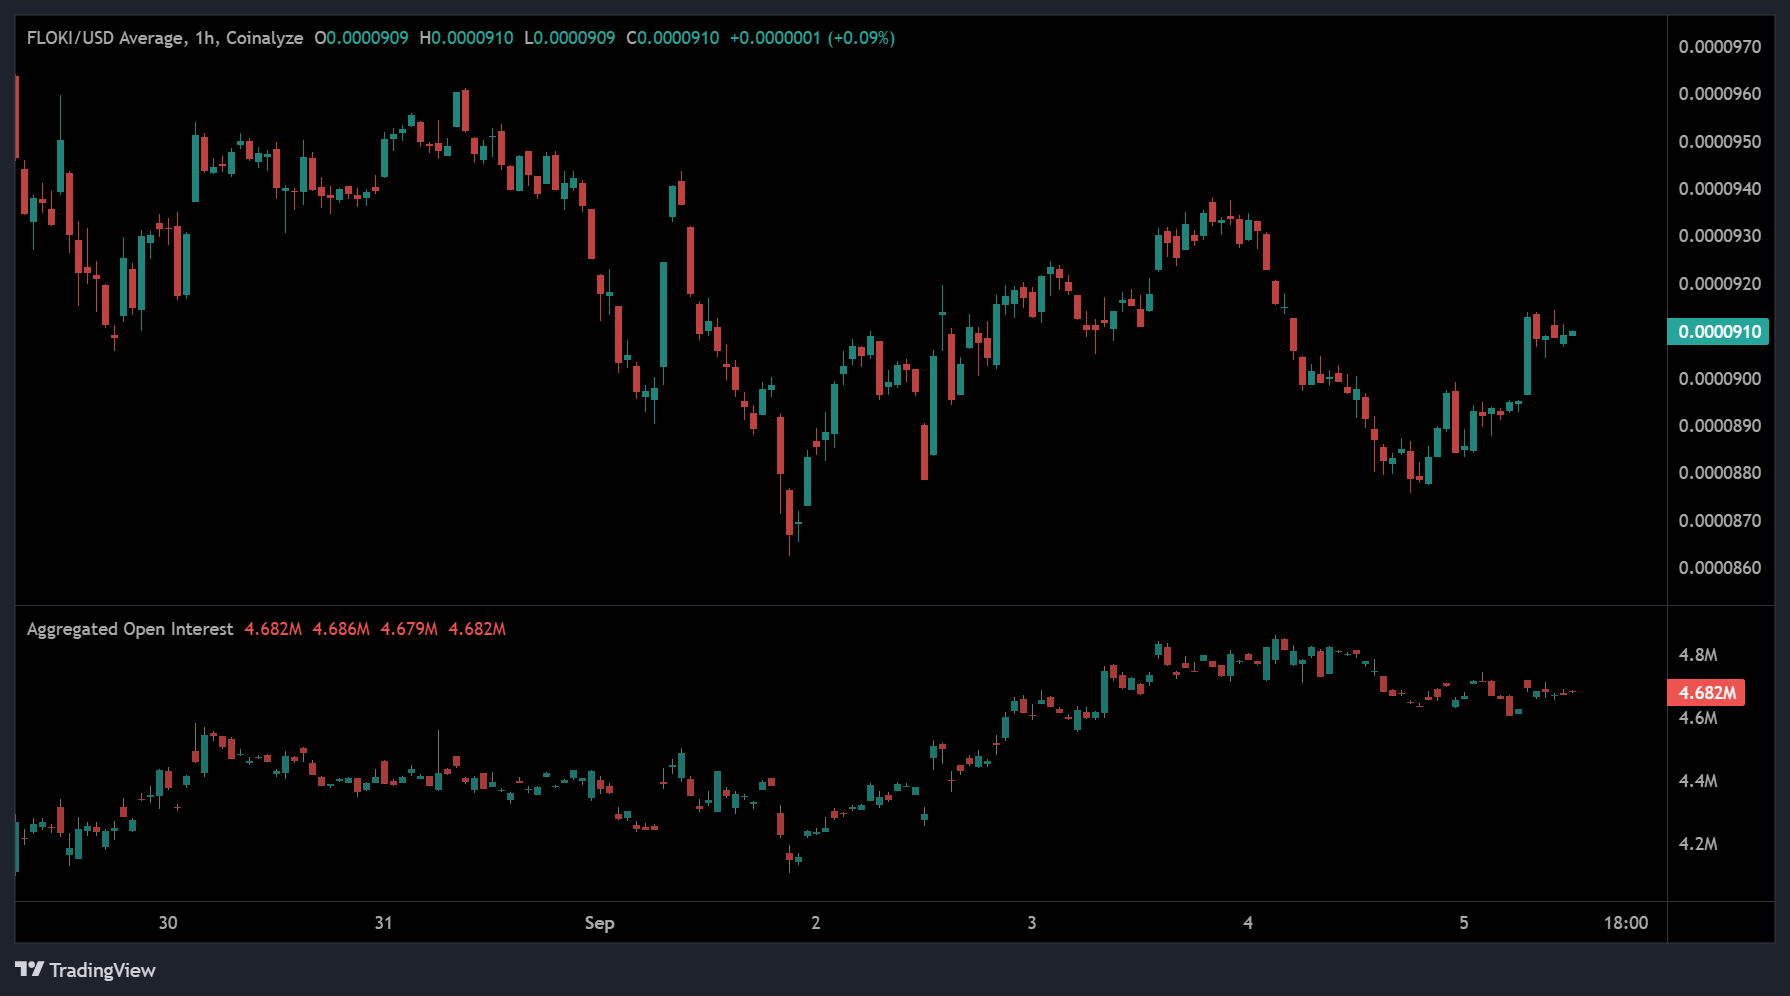Image resolution: width=1790 pixels, height=996 pixels.
Task: Click the 4.2M open interest axis label
Action: [1698, 844]
